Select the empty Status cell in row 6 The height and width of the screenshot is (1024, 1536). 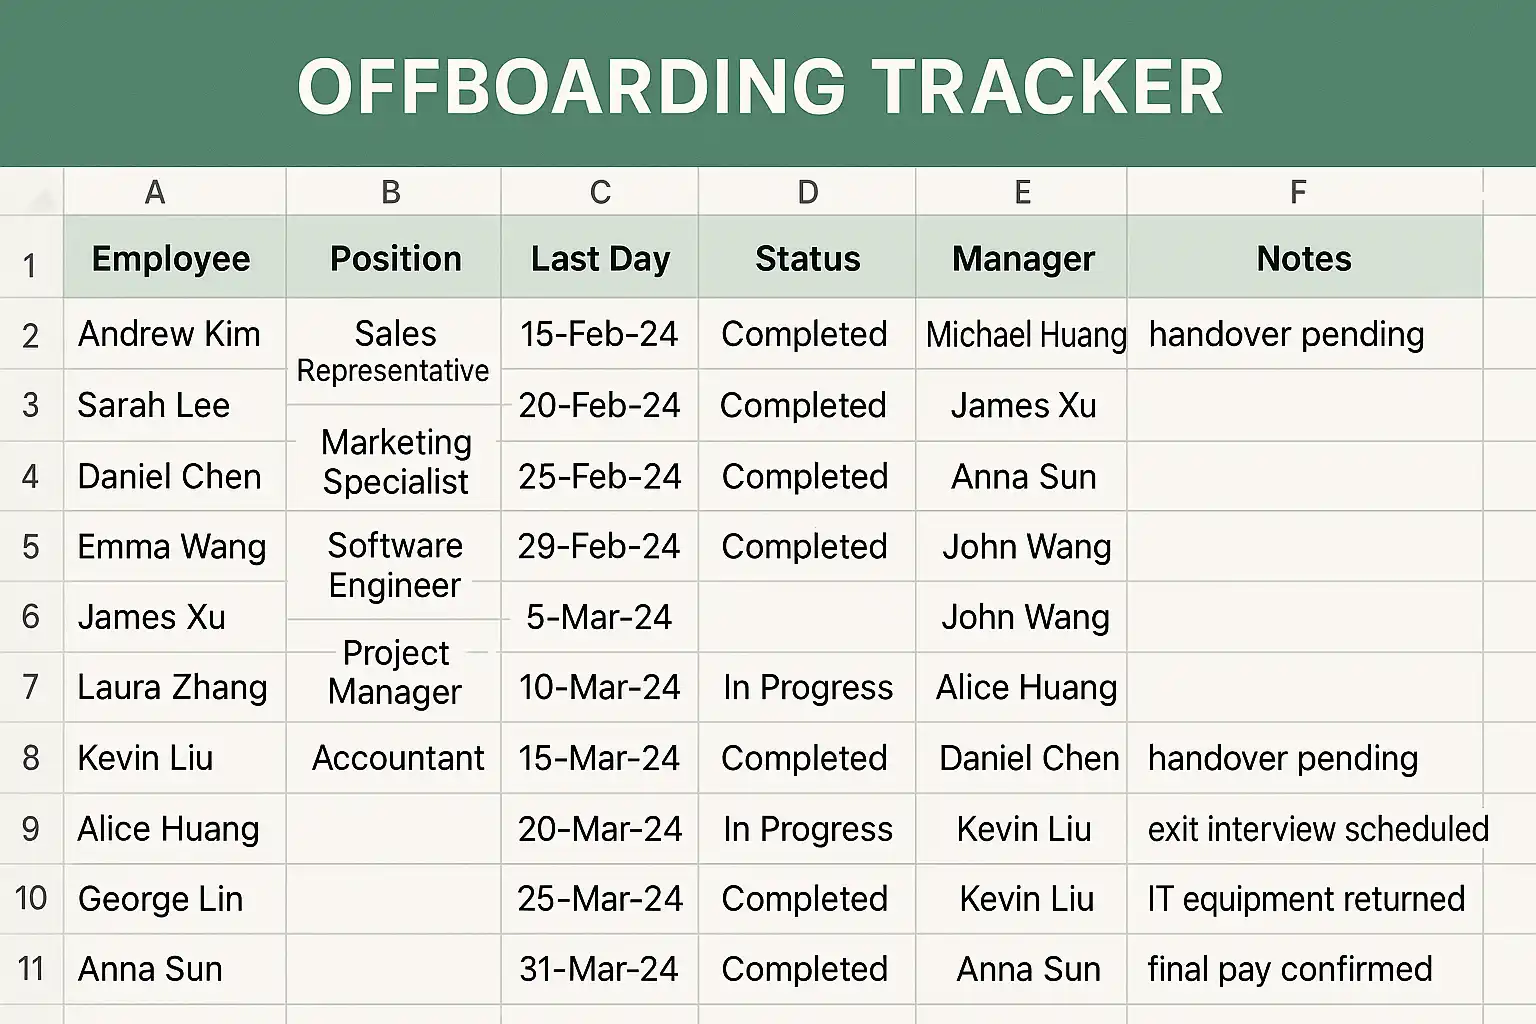point(807,617)
